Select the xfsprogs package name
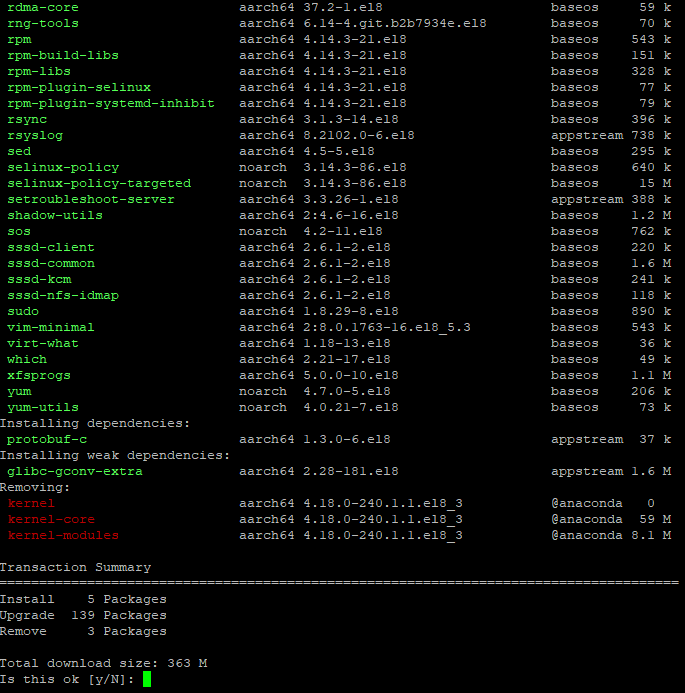Viewport: 685px width, 693px height. (x=39, y=375)
